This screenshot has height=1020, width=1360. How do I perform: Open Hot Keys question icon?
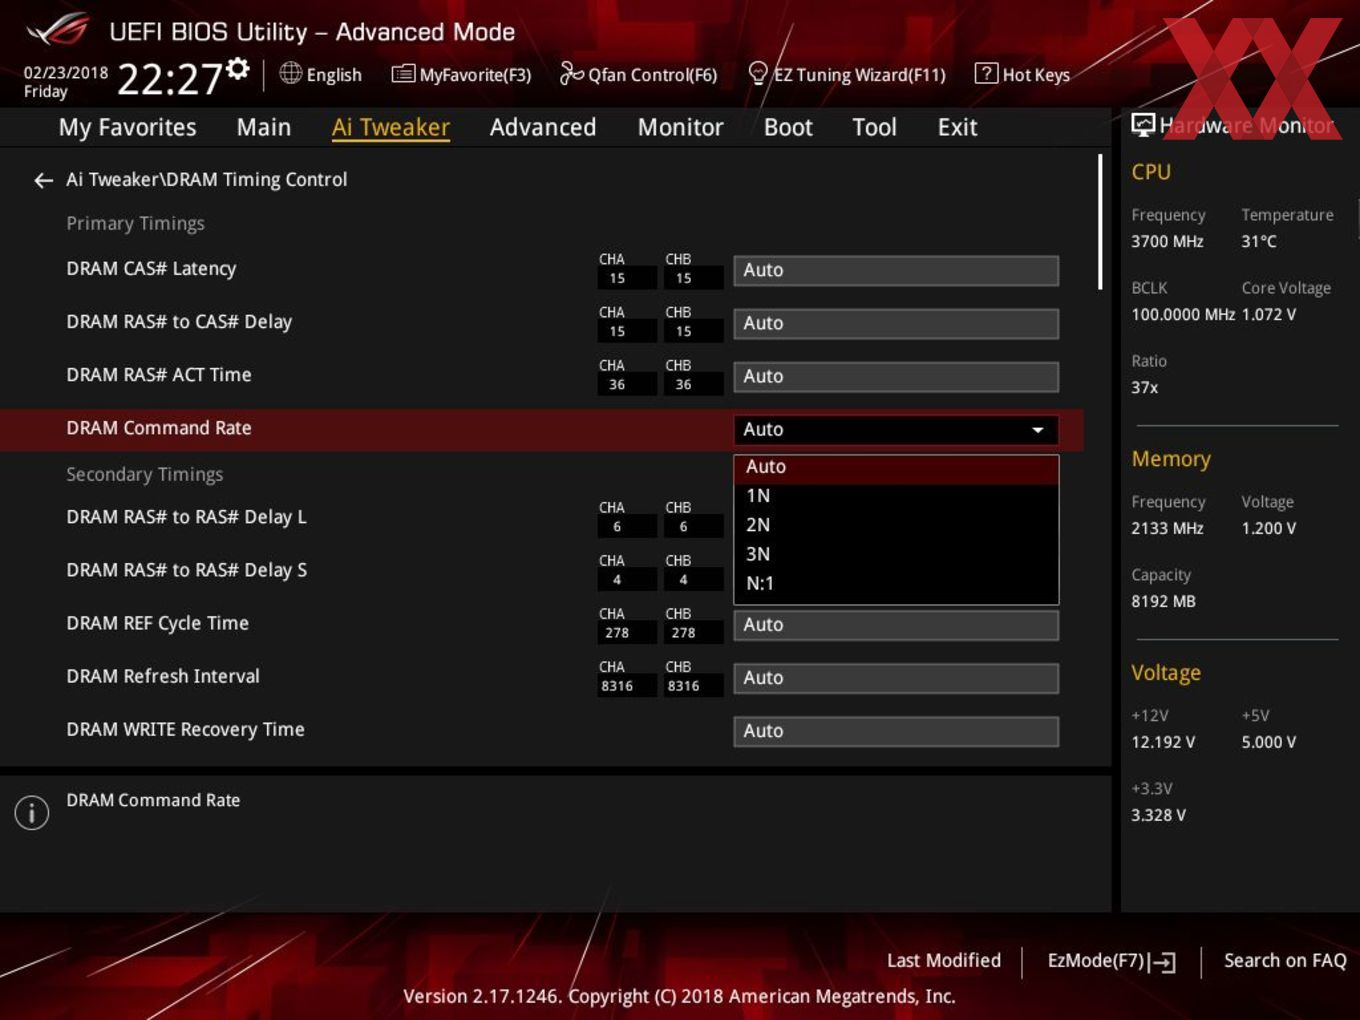coord(986,73)
